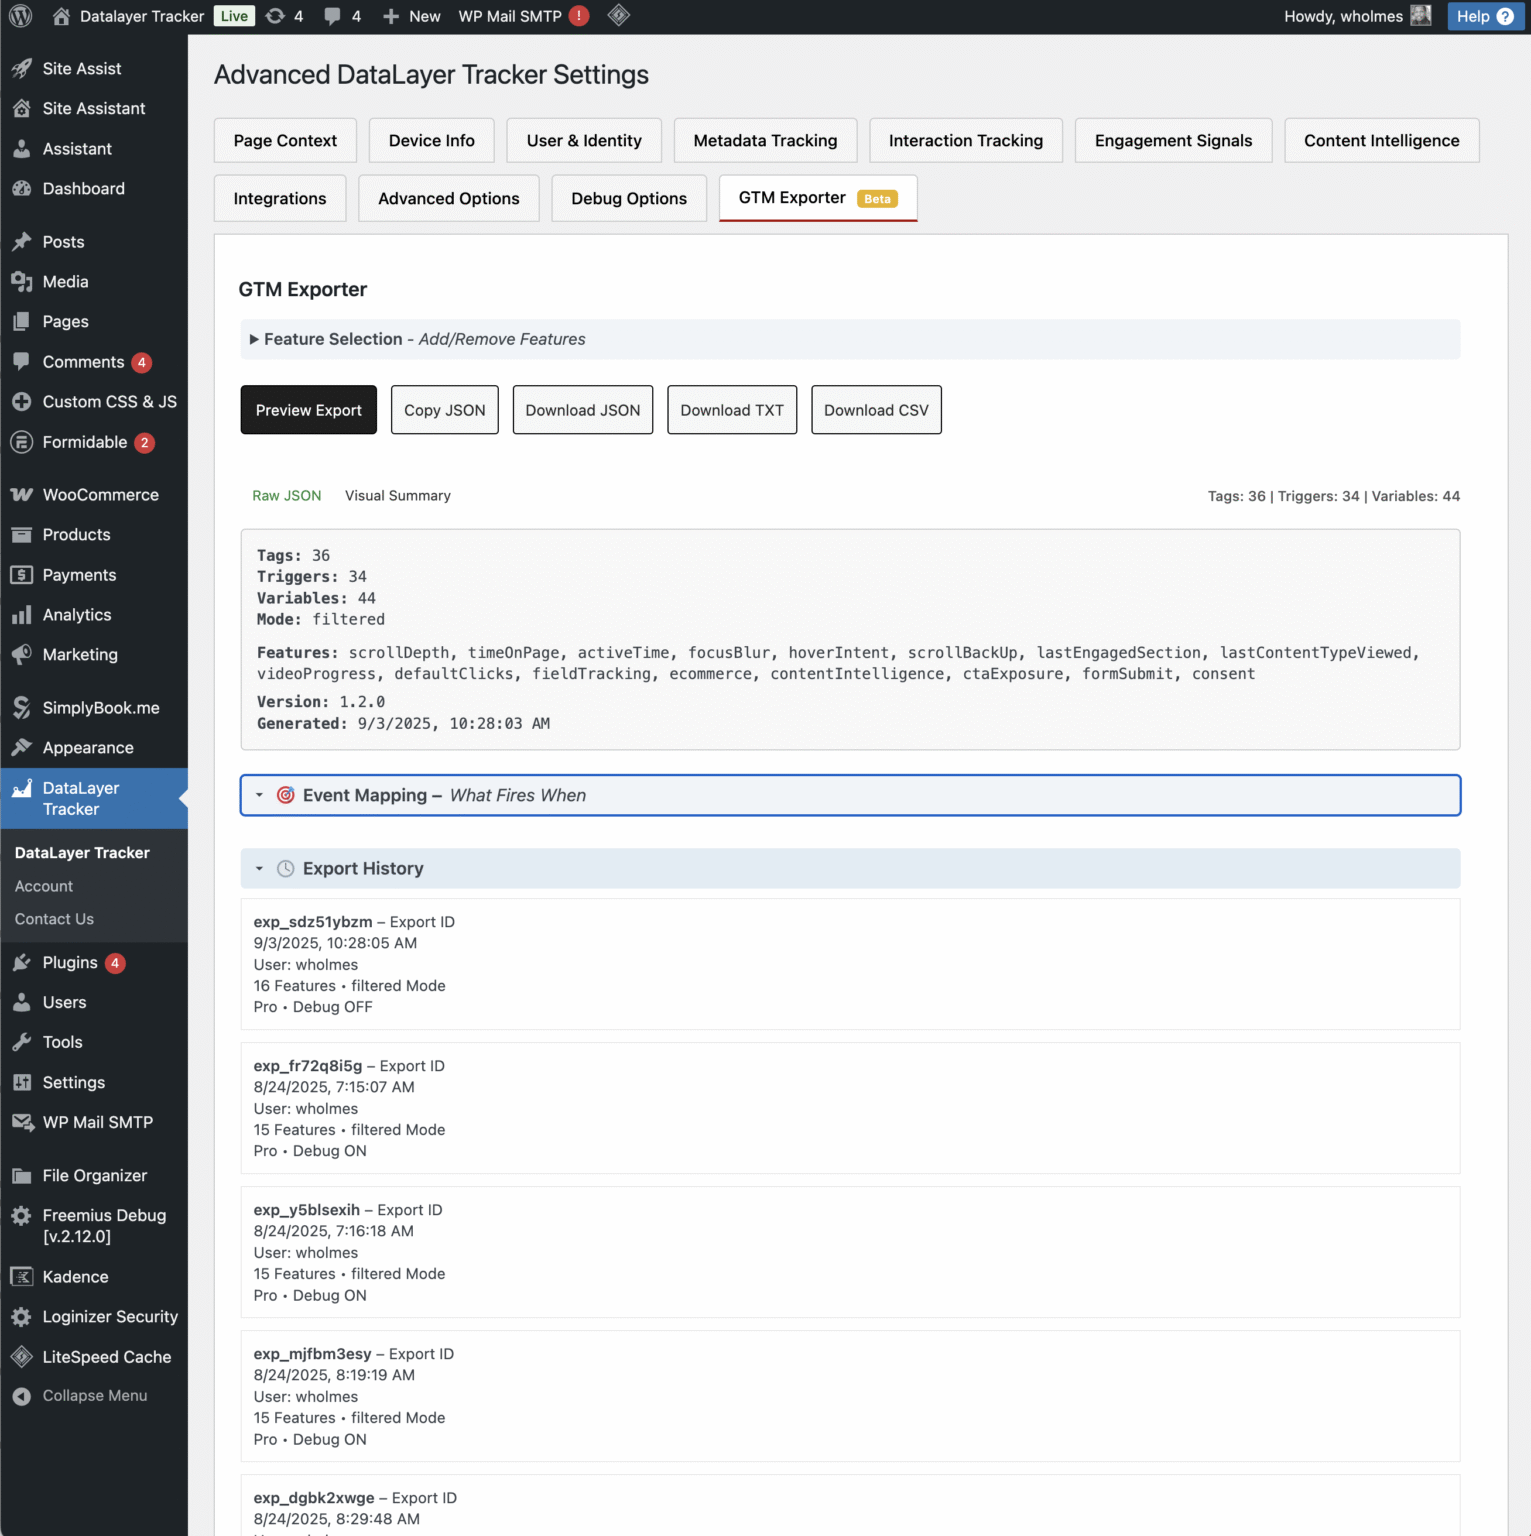Switch to the Raw JSON view

coord(287,495)
